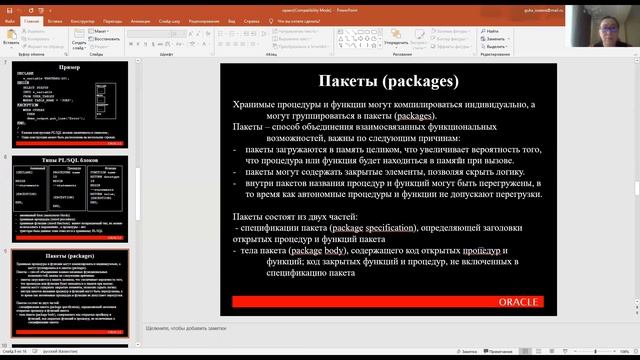The height and width of the screenshot is (360, 640).
Task: Click account email in title bar
Action: (543, 11)
